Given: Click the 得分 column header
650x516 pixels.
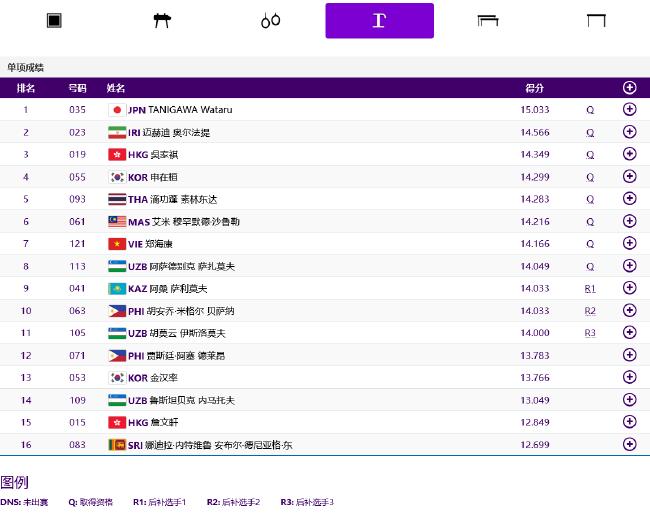Looking at the screenshot, I should [535, 88].
